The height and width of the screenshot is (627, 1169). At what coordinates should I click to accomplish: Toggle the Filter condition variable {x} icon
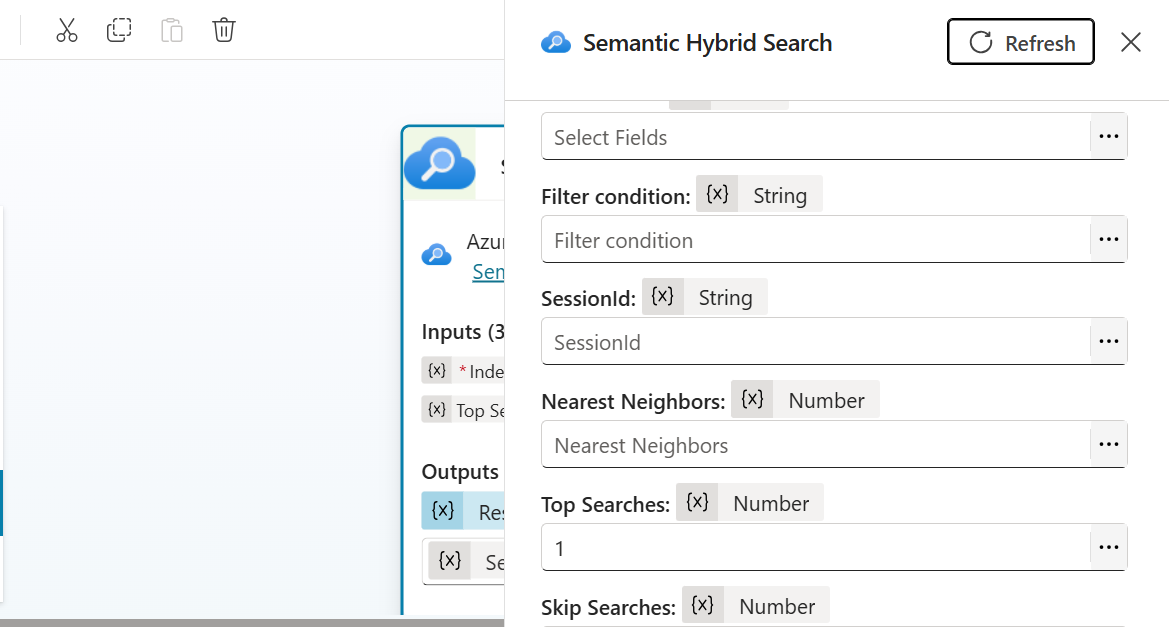coord(717,195)
